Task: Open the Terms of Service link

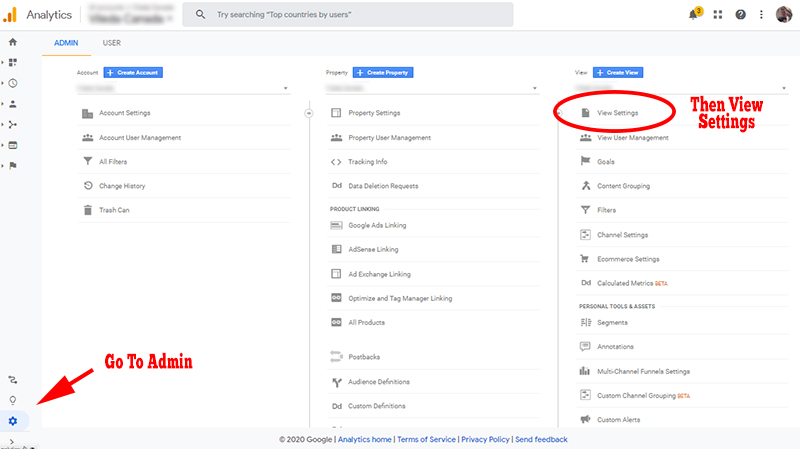Action: (427, 439)
